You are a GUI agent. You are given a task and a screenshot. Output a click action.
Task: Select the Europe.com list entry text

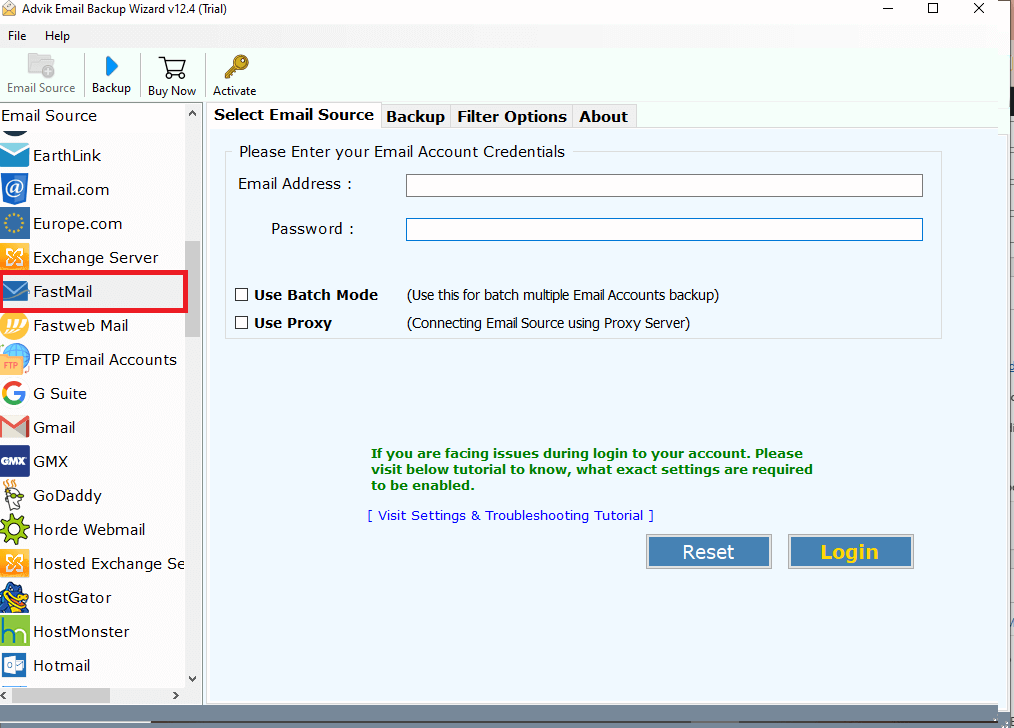tap(78, 224)
